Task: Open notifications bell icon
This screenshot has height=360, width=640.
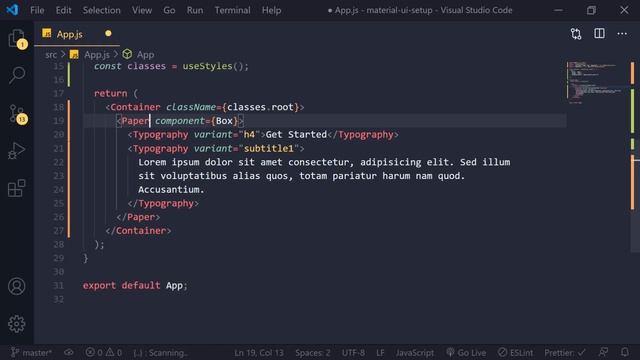Action: click(x=625, y=352)
